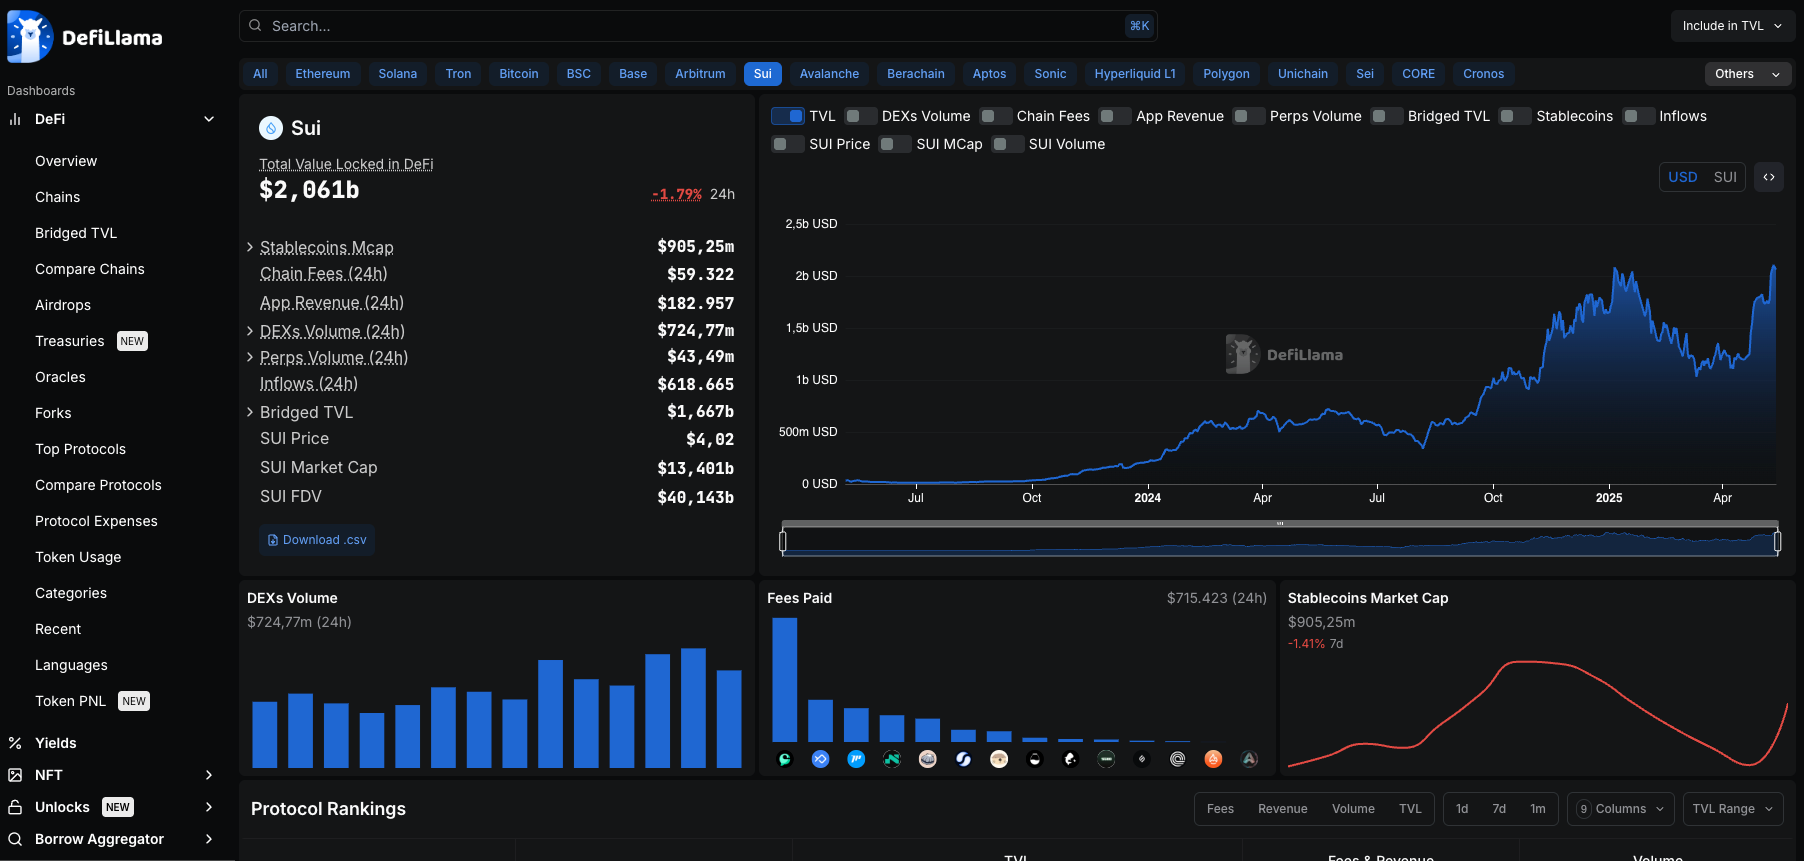Download the .csv data file

coord(317,540)
